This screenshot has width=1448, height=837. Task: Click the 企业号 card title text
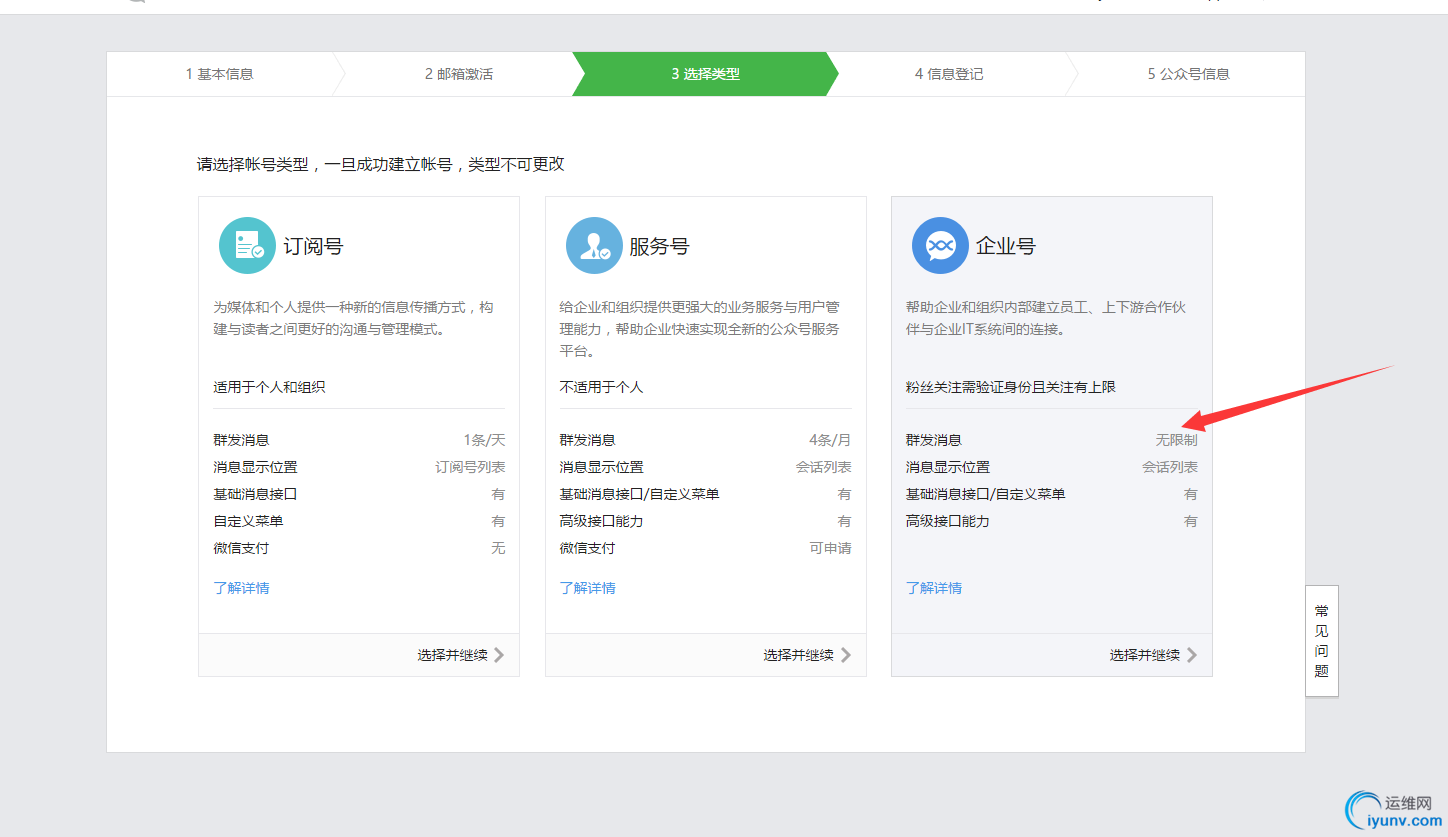tap(1005, 246)
